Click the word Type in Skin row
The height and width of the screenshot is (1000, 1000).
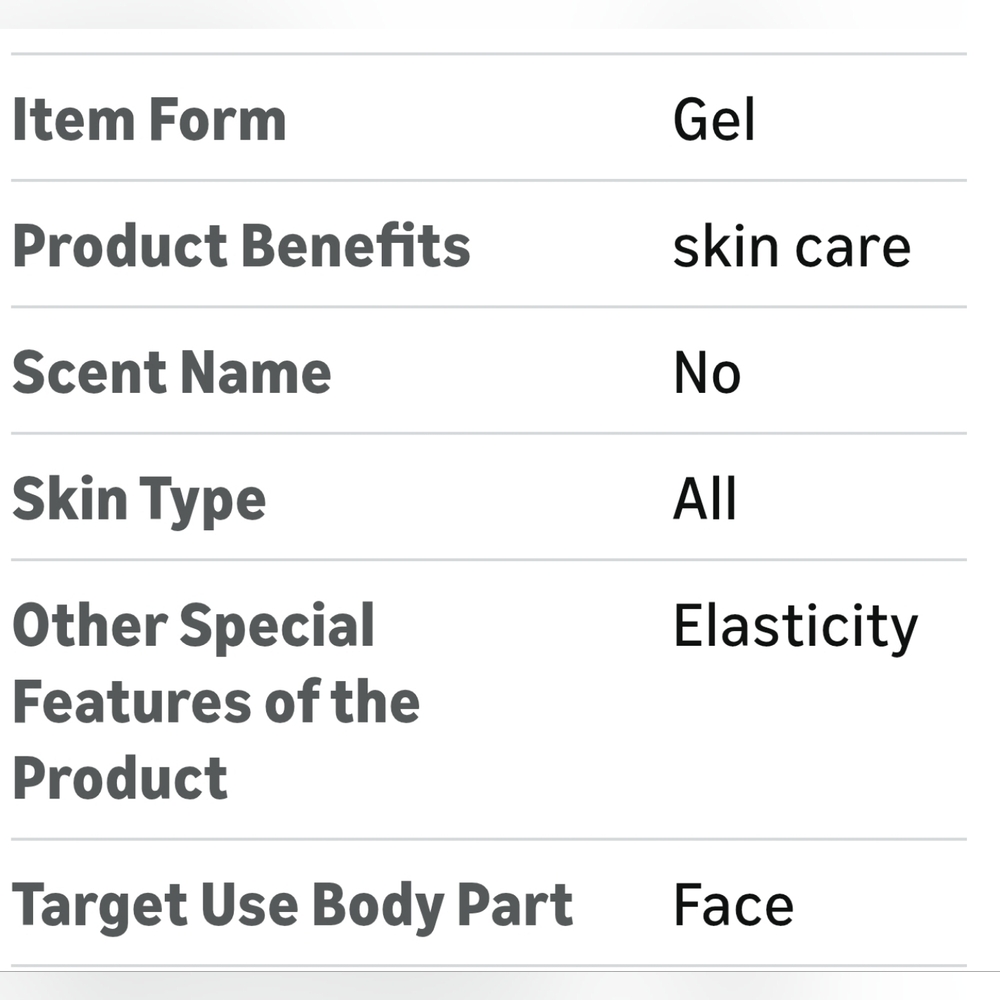[x=202, y=501]
